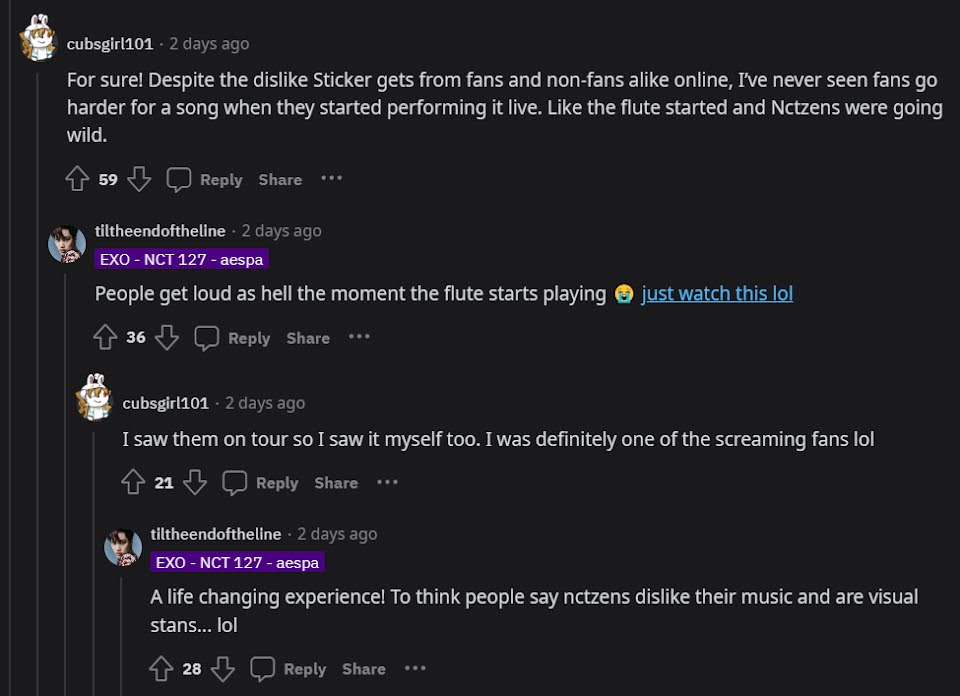Open more options on the 36-point comment

(359, 337)
